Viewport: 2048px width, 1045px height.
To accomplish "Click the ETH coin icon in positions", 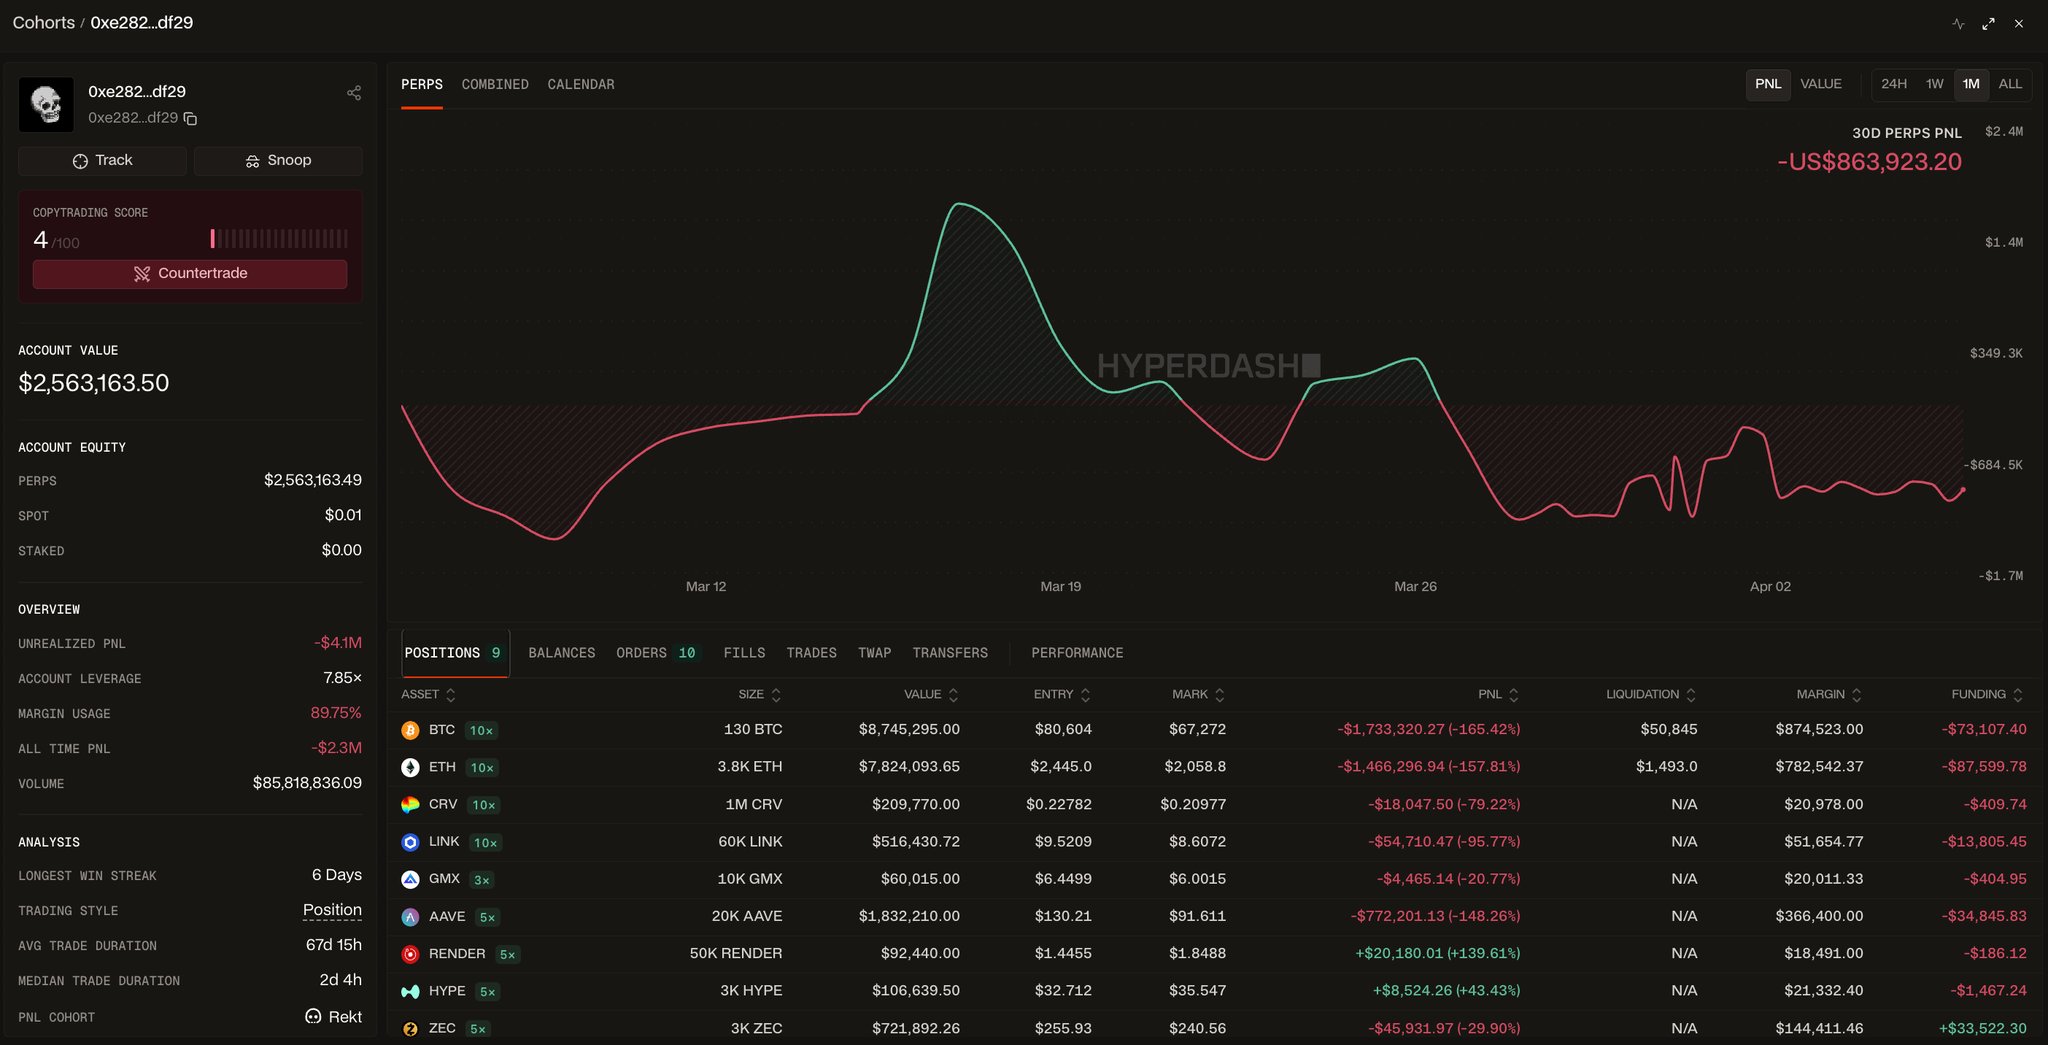I will [410, 768].
